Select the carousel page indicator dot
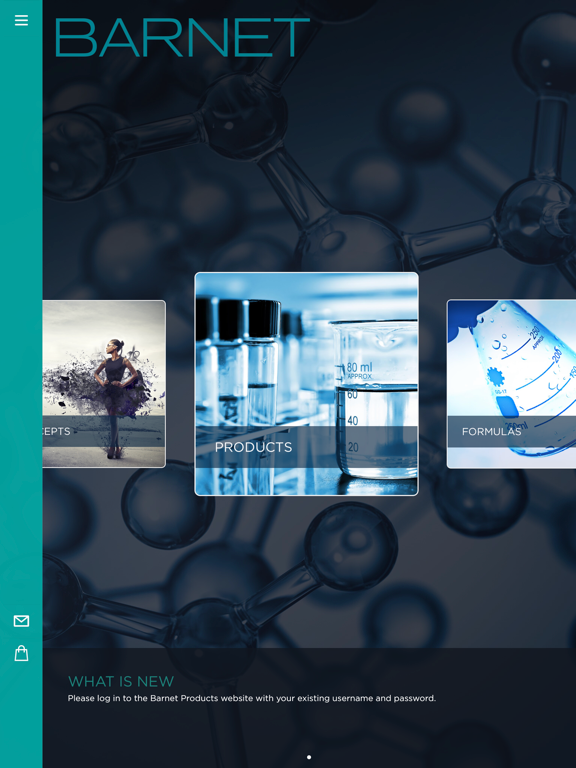The height and width of the screenshot is (768, 576). [309, 757]
